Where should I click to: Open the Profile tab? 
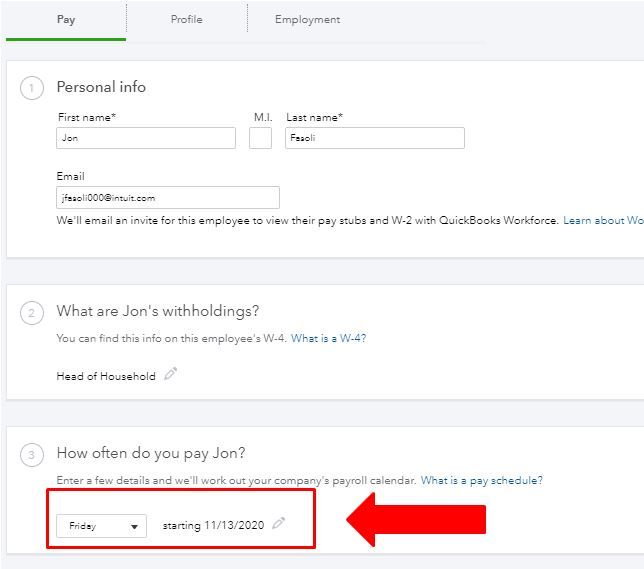186,20
